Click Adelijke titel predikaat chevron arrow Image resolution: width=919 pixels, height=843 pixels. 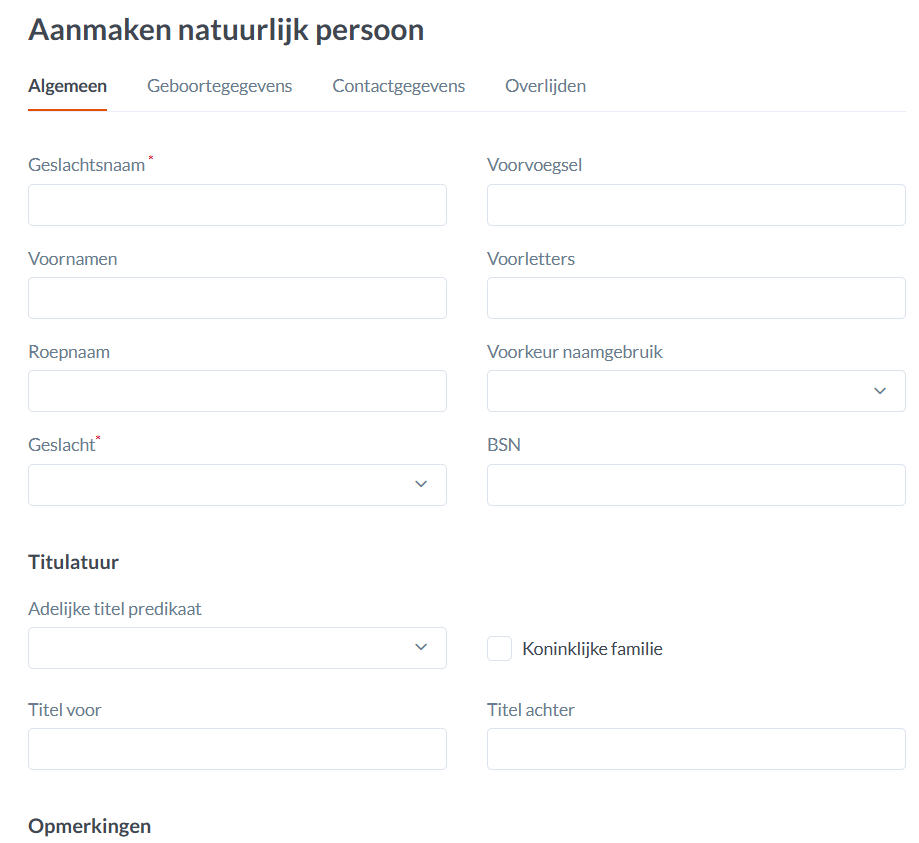[421, 648]
